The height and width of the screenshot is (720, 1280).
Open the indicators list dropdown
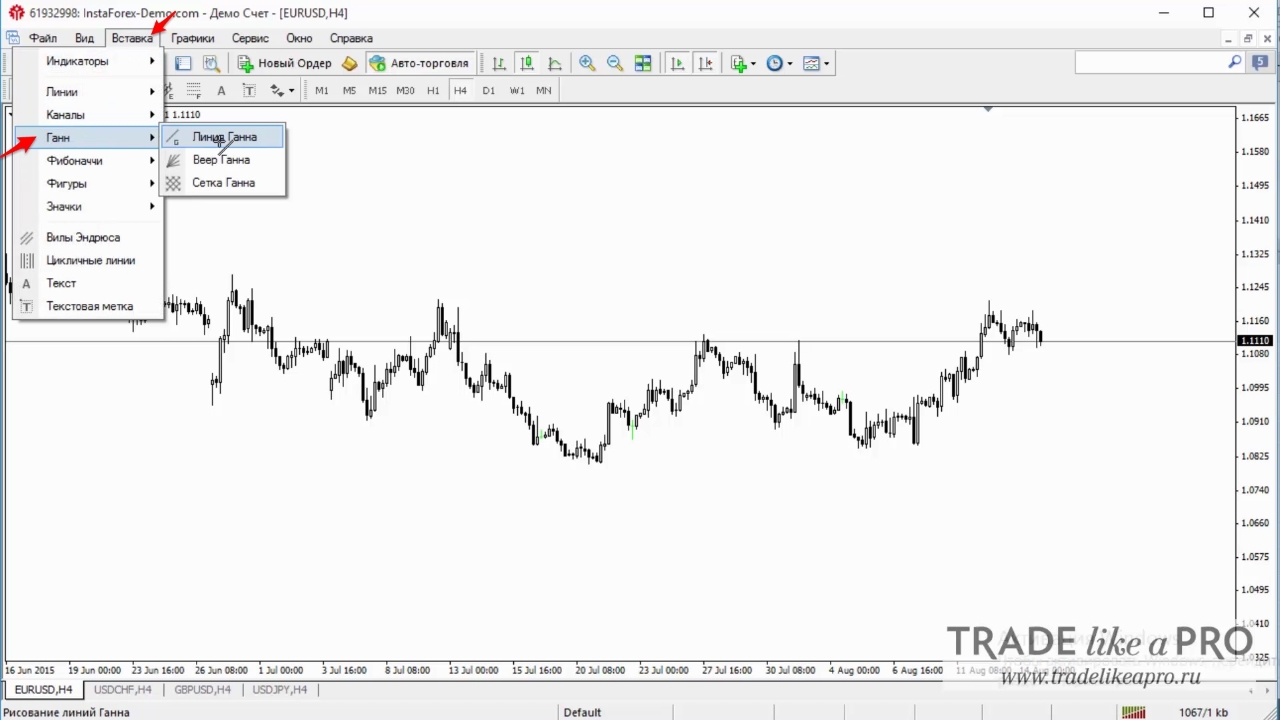742,63
